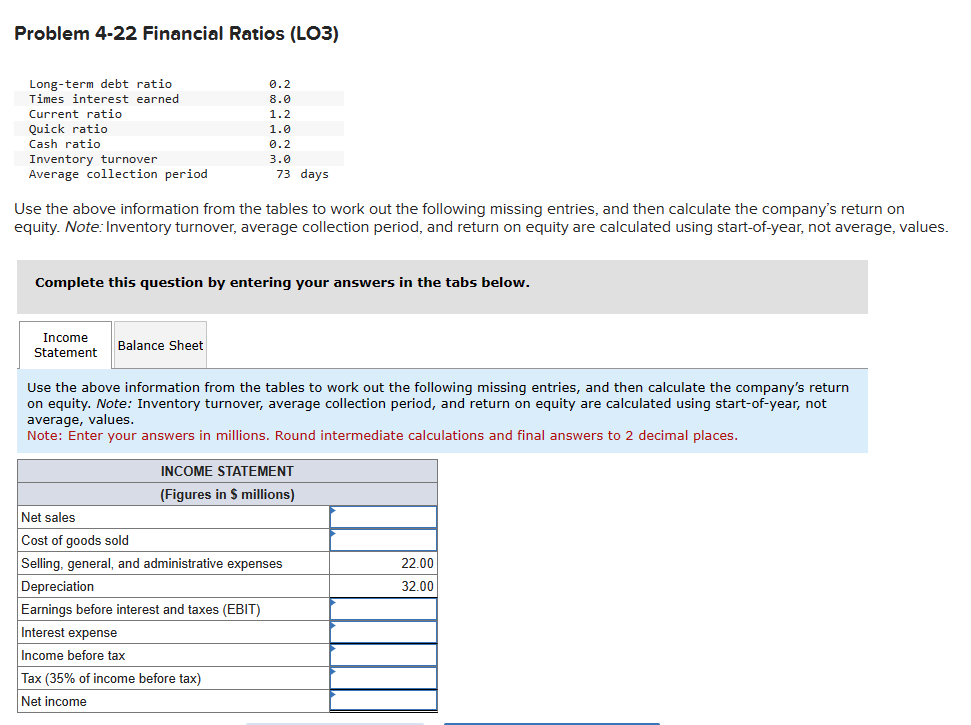Switch to the Balance Sheet tab

coord(159,344)
